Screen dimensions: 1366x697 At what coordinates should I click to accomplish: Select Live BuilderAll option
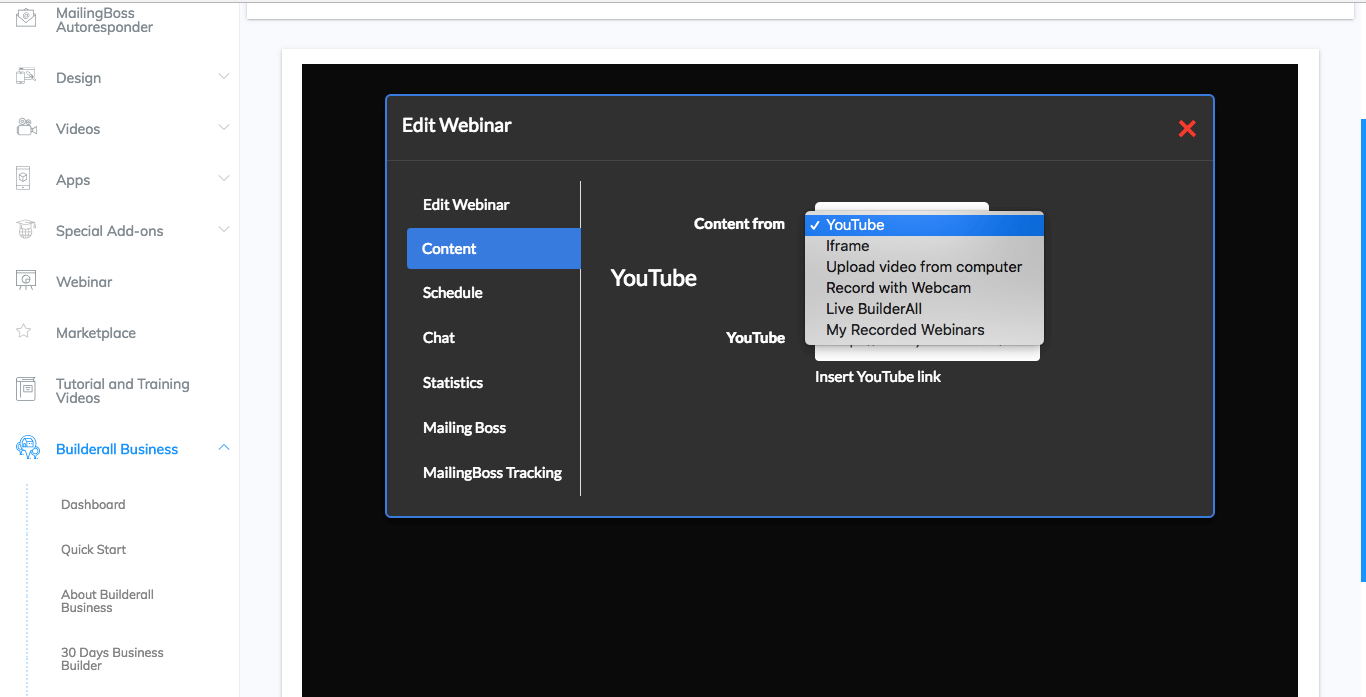tap(924, 309)
